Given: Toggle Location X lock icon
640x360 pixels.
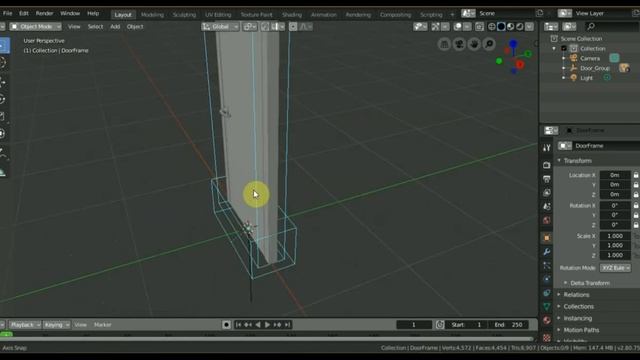Looking at the screenshot, I should [x=636, y=175].
